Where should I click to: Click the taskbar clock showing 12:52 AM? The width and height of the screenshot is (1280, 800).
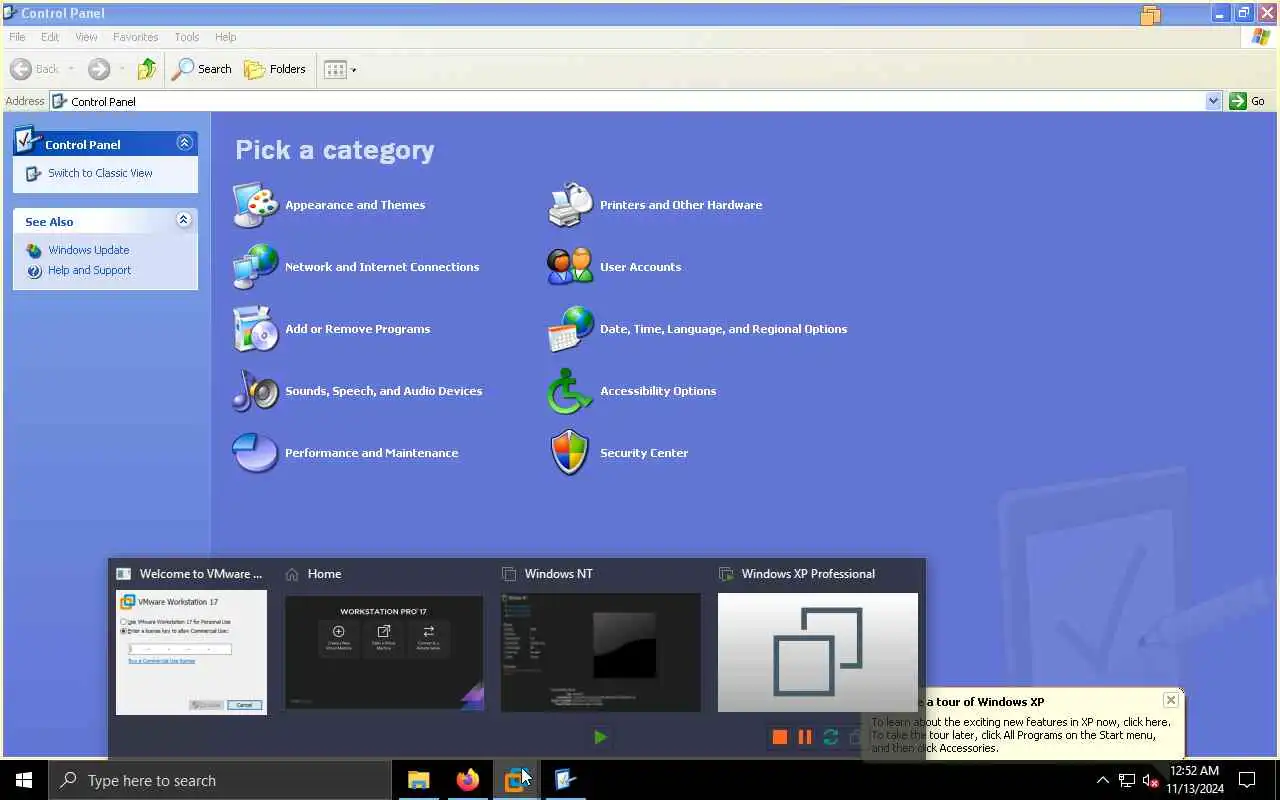[1194, 780]
